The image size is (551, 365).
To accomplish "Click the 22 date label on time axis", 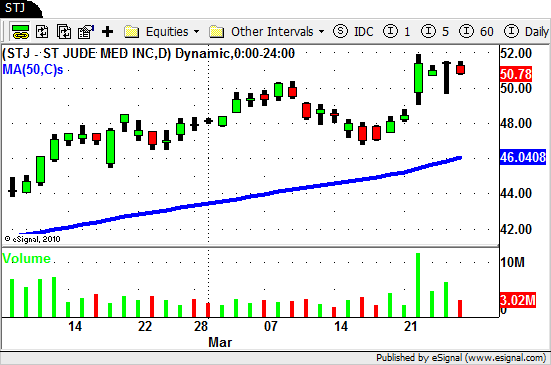I will 145,326.
